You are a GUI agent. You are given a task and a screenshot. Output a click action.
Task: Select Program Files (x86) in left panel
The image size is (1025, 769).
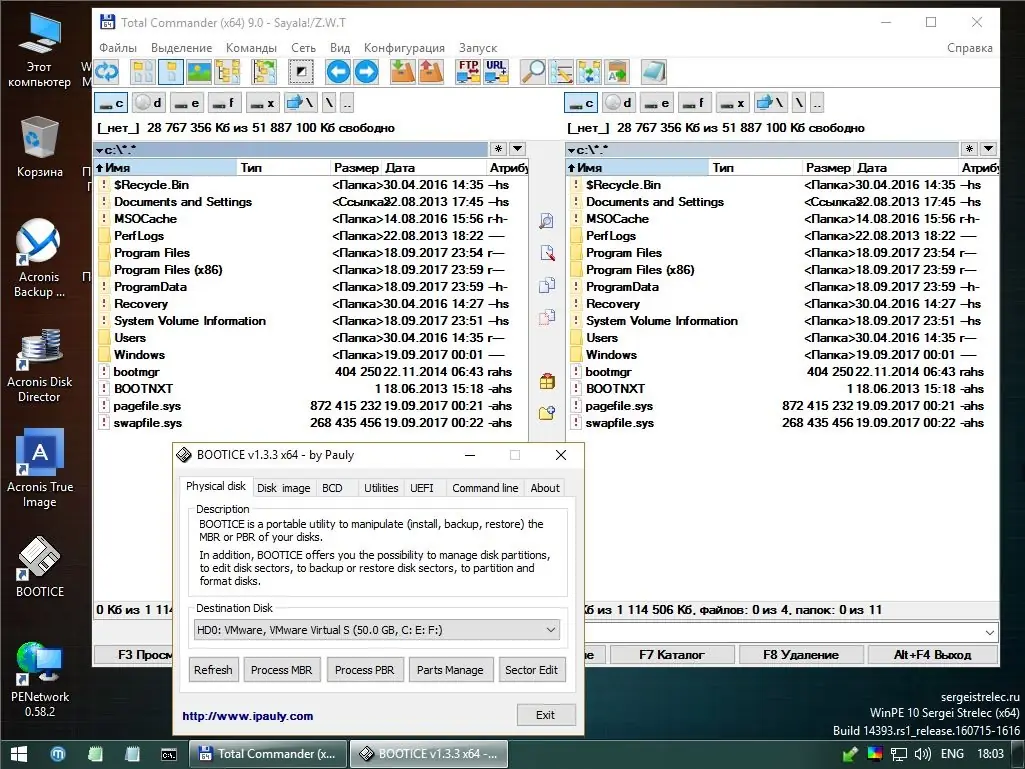(x=311, y=270)
